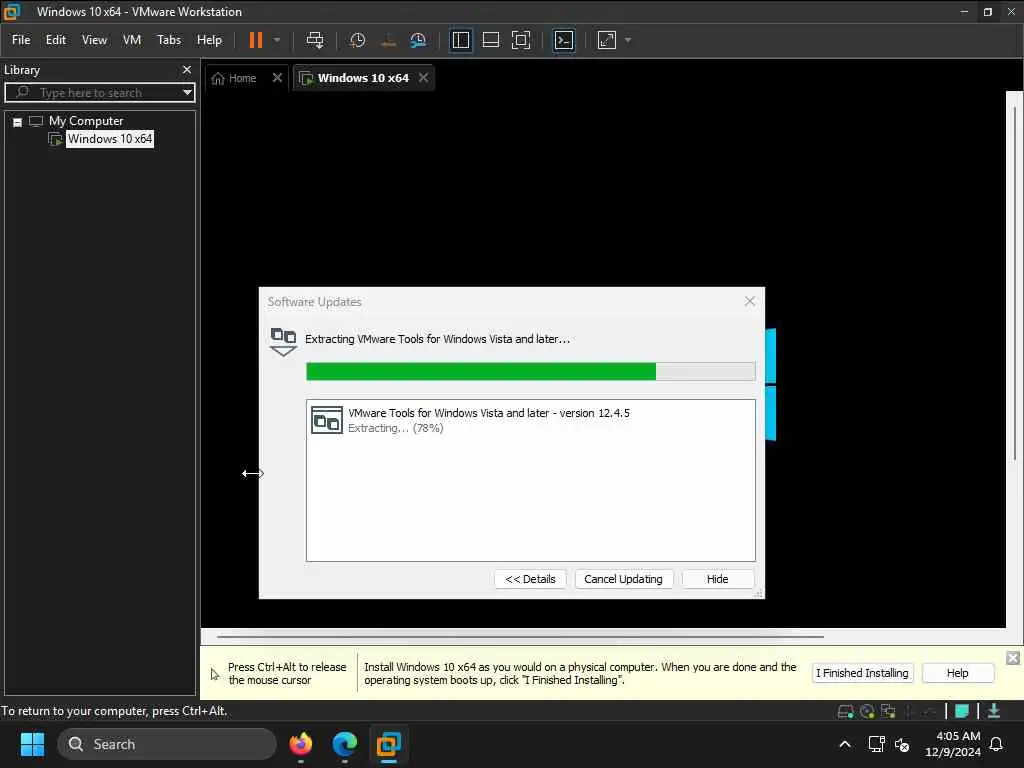Click Cancel Updating button
The image size is (1024, 768).
(x=623, y=579)
